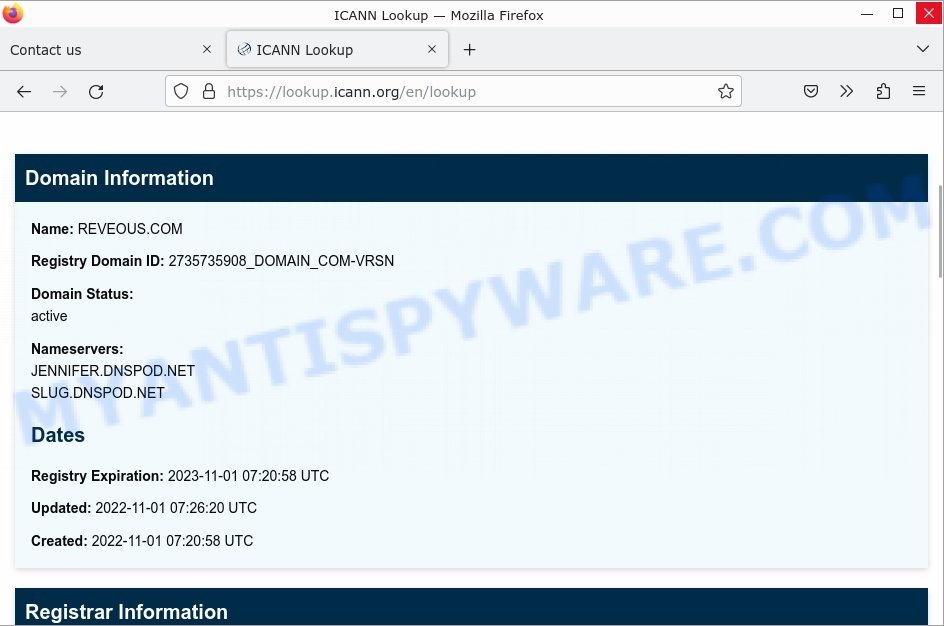Bookmark this page with the star
The height and width of the screenshot is (626, 944).
click(725, 91)
